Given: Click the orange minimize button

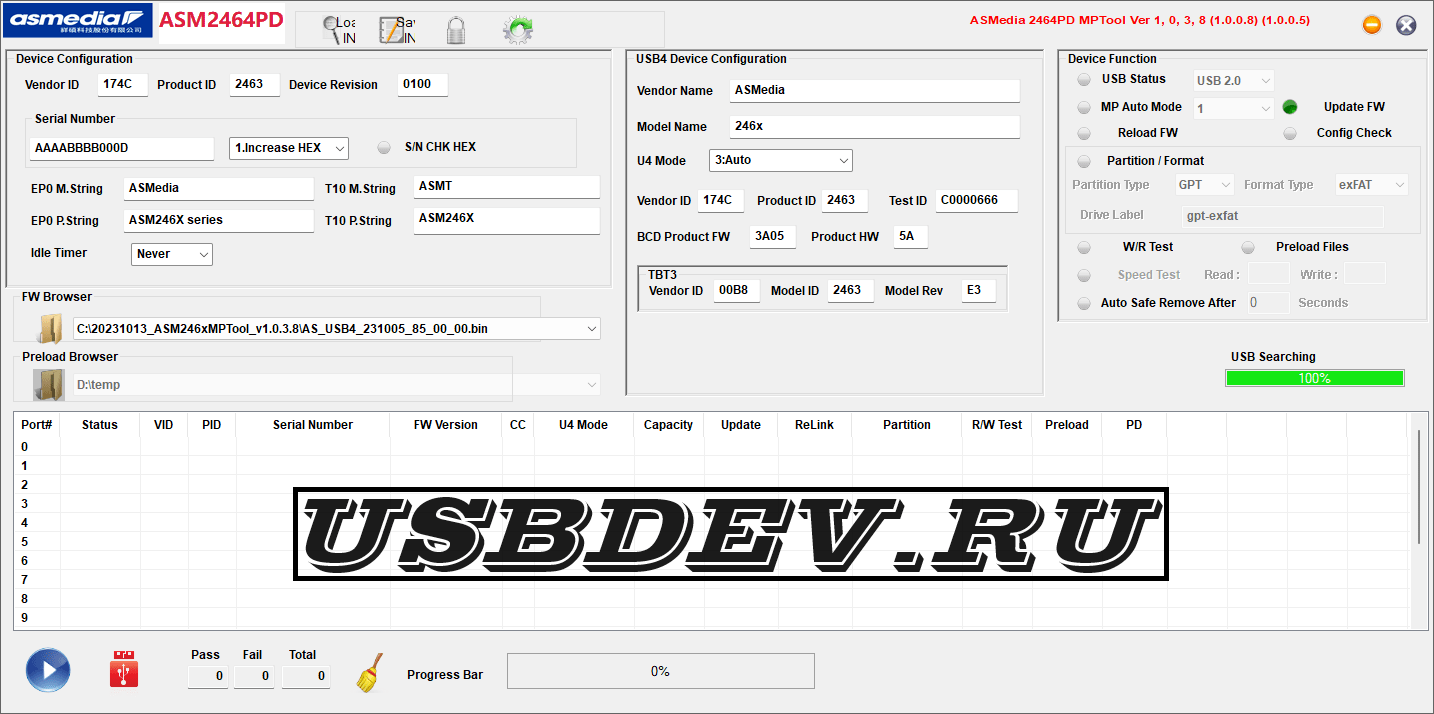Looking at the screenshot, I should tap(1372, 25).
